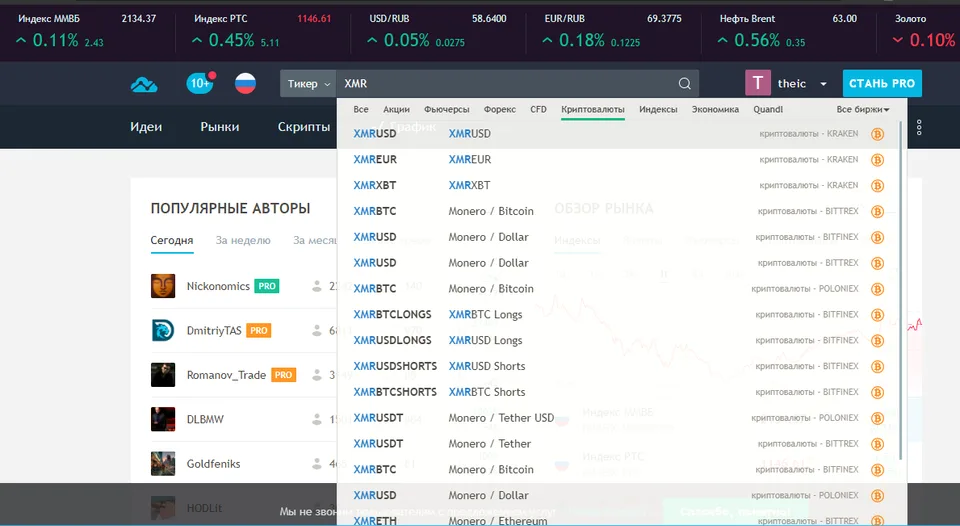The height and width of the screenshot is (526, 960).
Task: Select the XMRUSD Kraken result
Action: [618, 133]
